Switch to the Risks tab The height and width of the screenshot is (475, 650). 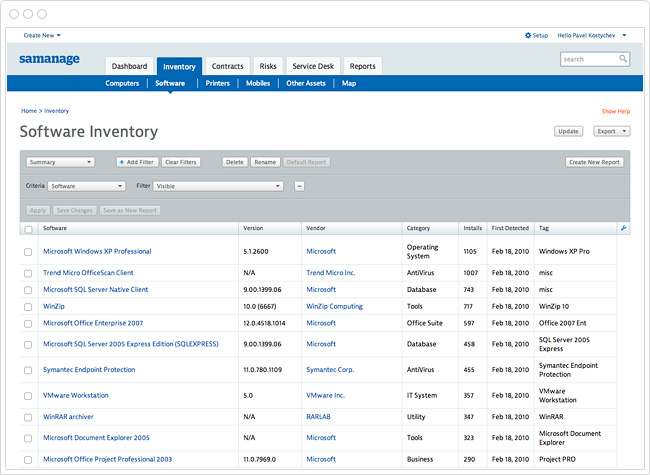pyautogui.click(x=268, y=66)
